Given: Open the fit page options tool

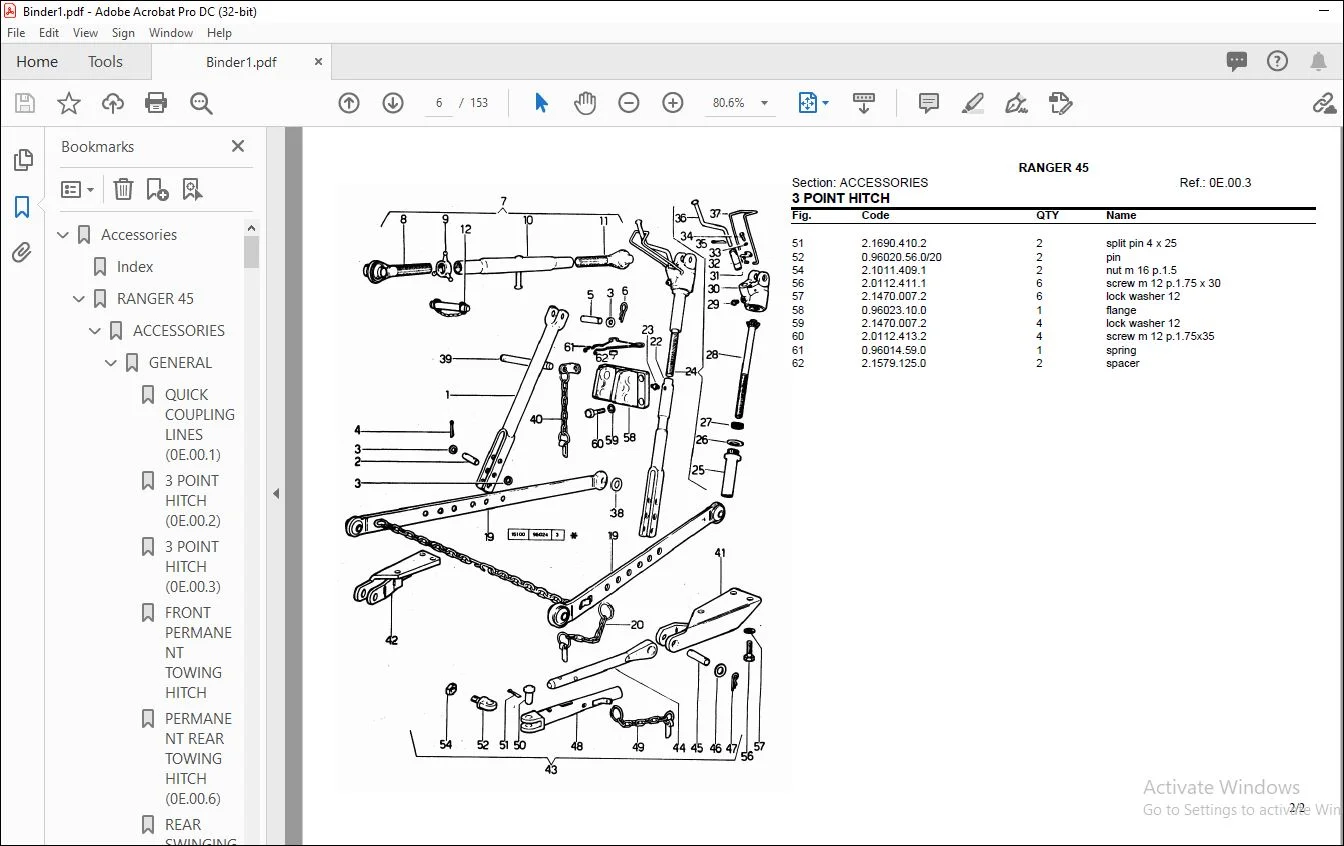Looking at the screenshot, I should (x=813, y=103).
